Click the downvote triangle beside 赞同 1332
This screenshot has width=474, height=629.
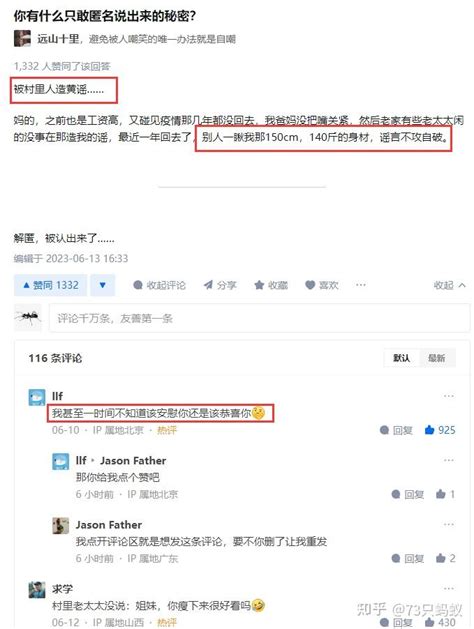point(103,285)
